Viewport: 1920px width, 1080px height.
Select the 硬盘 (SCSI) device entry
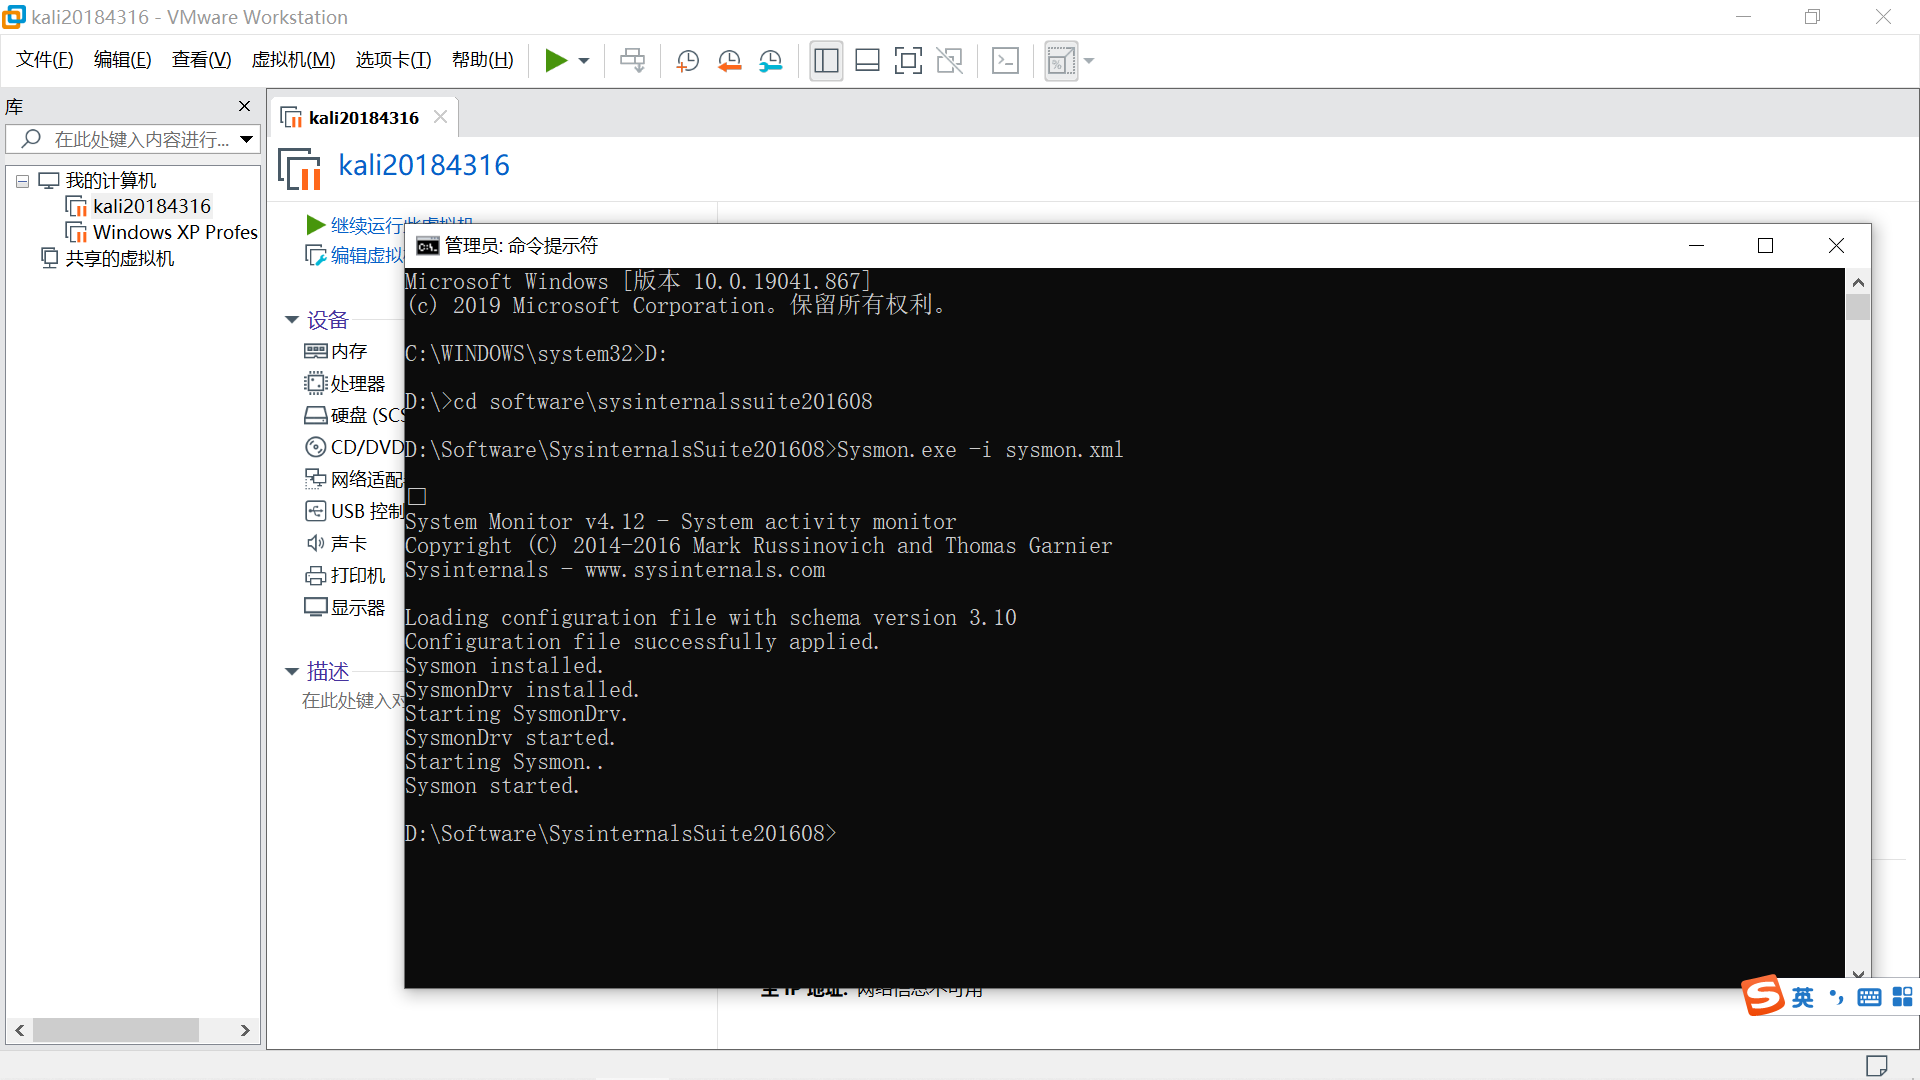(x=354, y=415)
